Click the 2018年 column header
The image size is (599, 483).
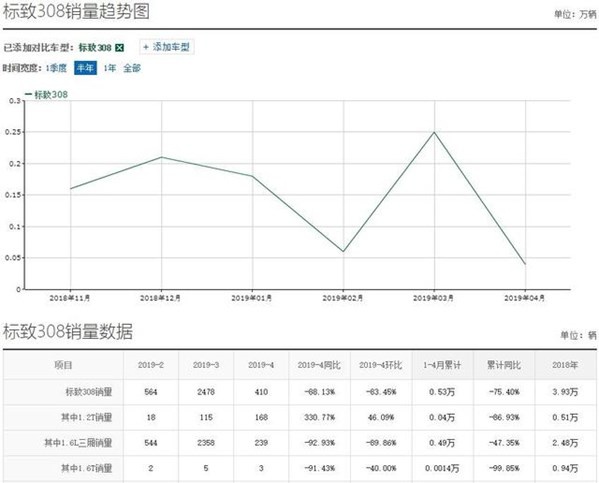click(565, 365)
